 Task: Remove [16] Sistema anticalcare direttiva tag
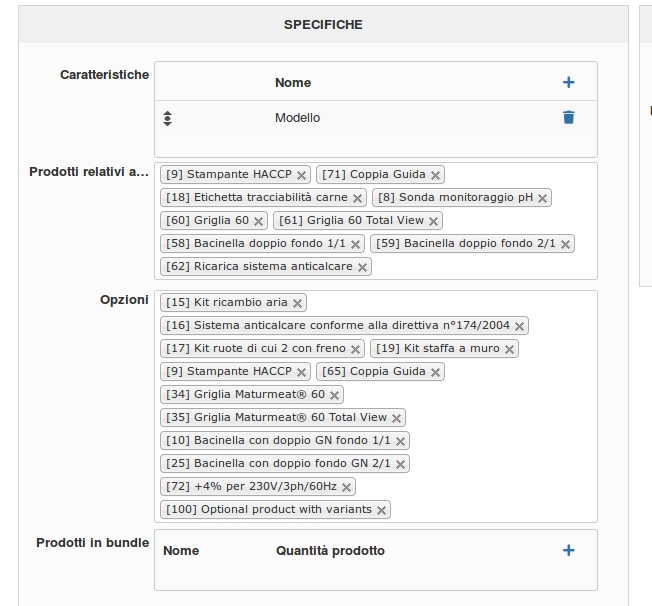519,326
